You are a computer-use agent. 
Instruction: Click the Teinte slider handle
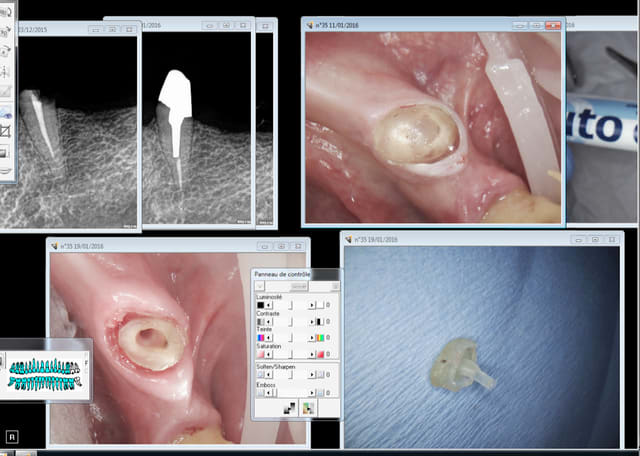coord(291,338)
